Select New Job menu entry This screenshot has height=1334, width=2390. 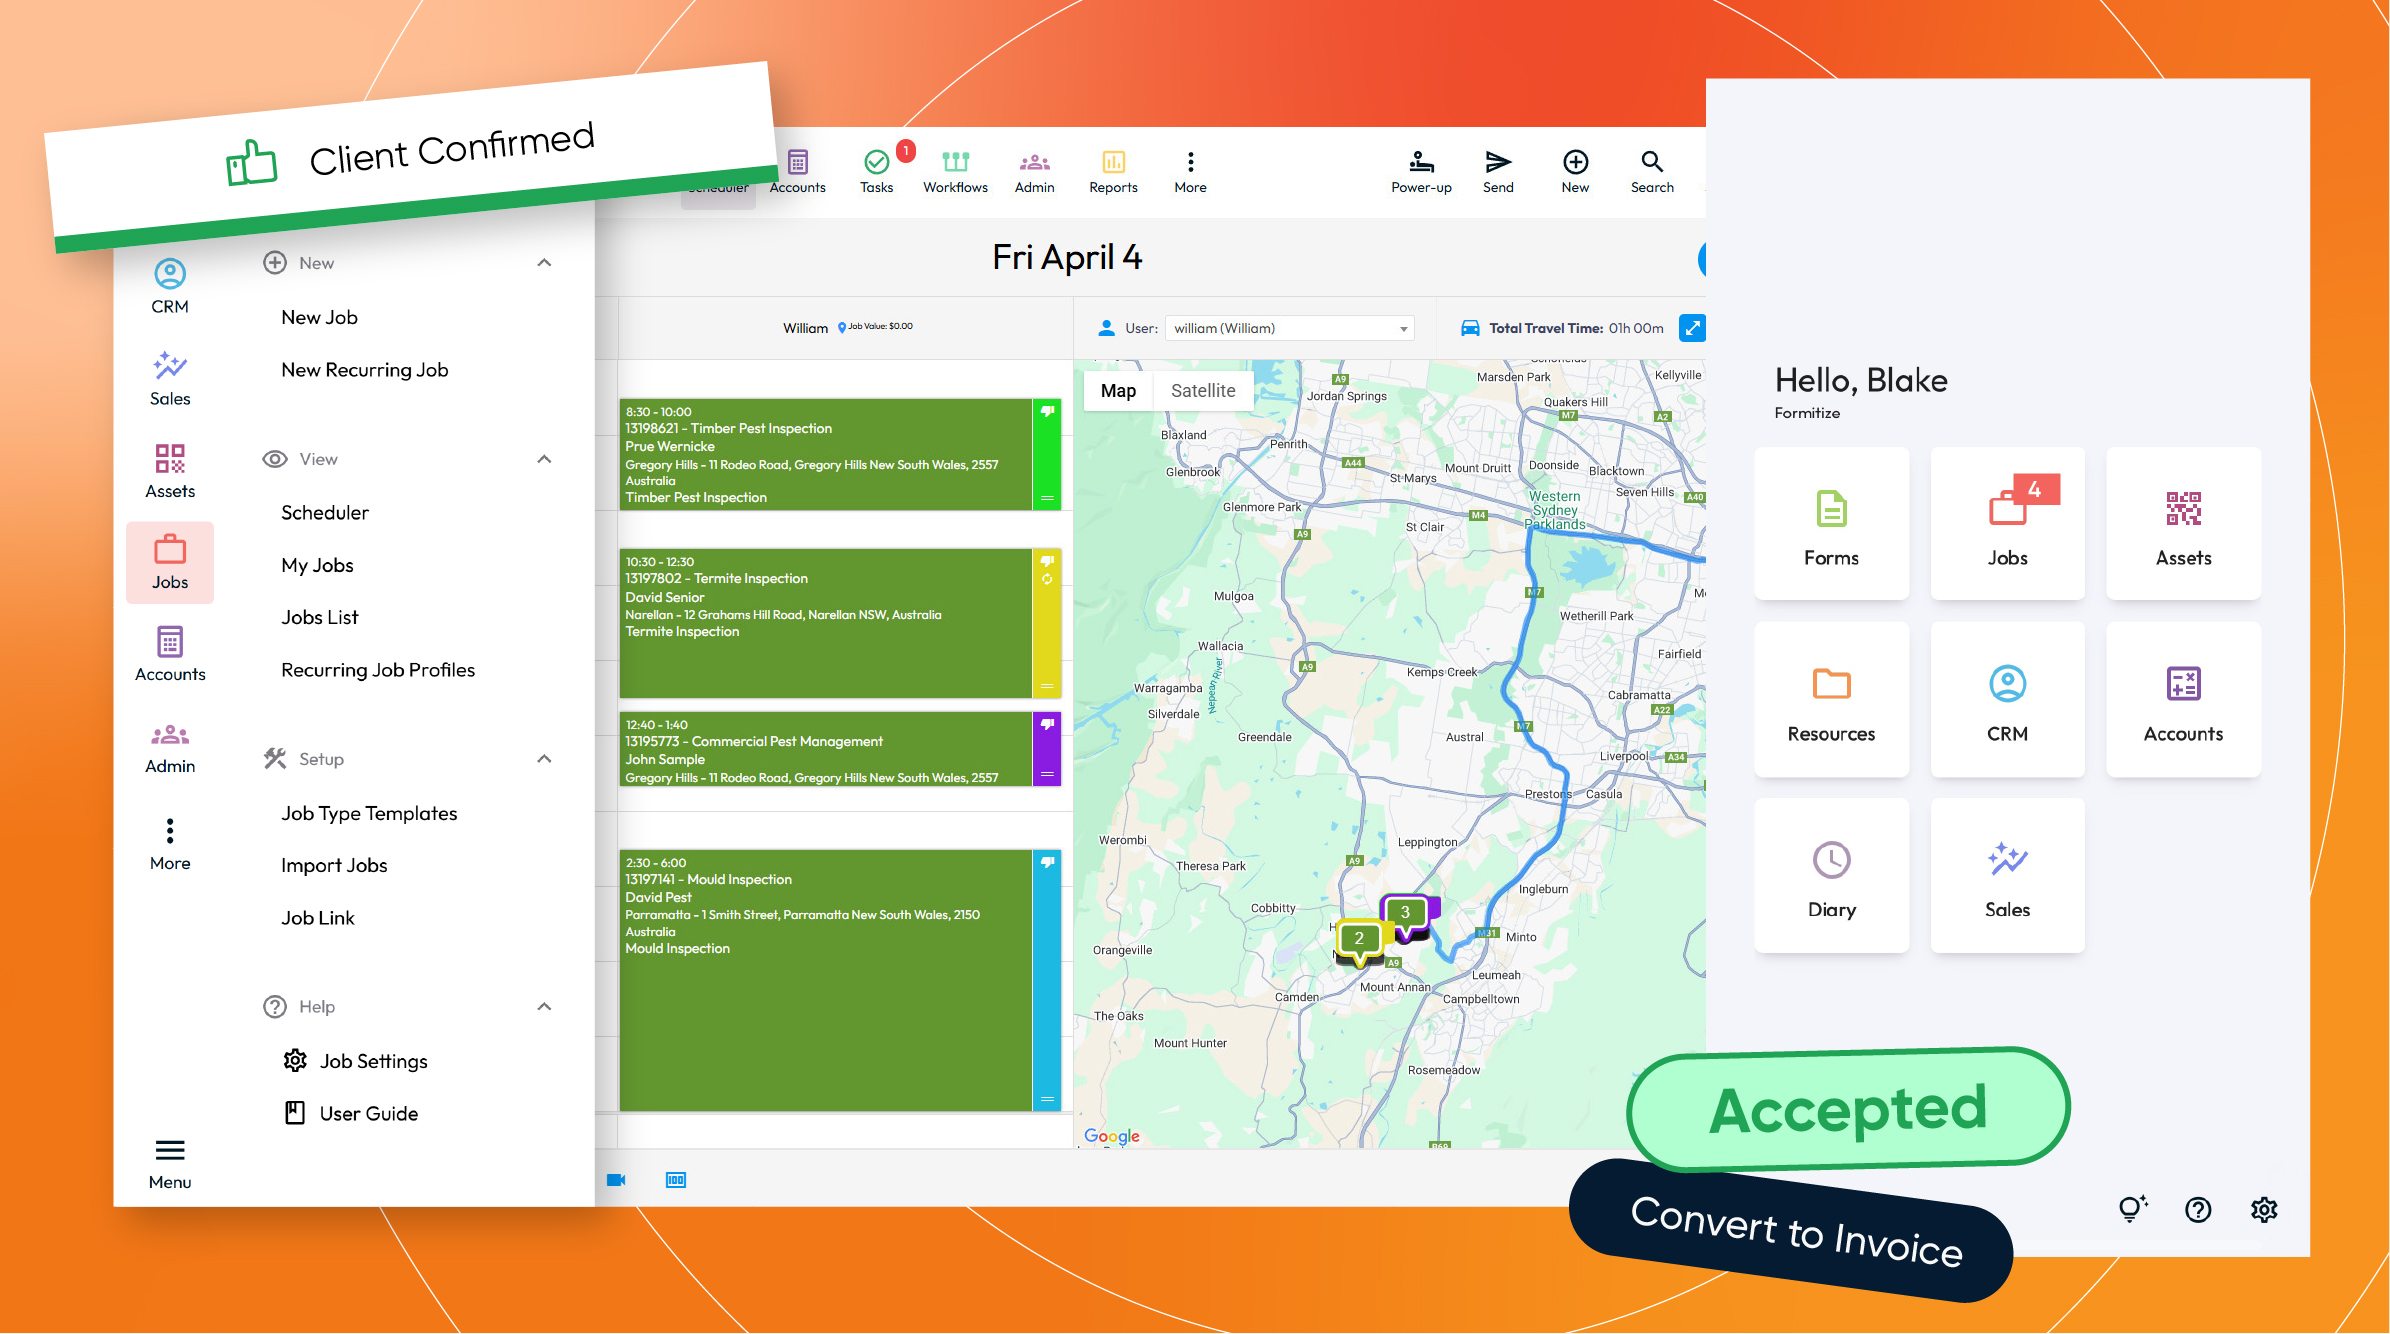[319, 317]
